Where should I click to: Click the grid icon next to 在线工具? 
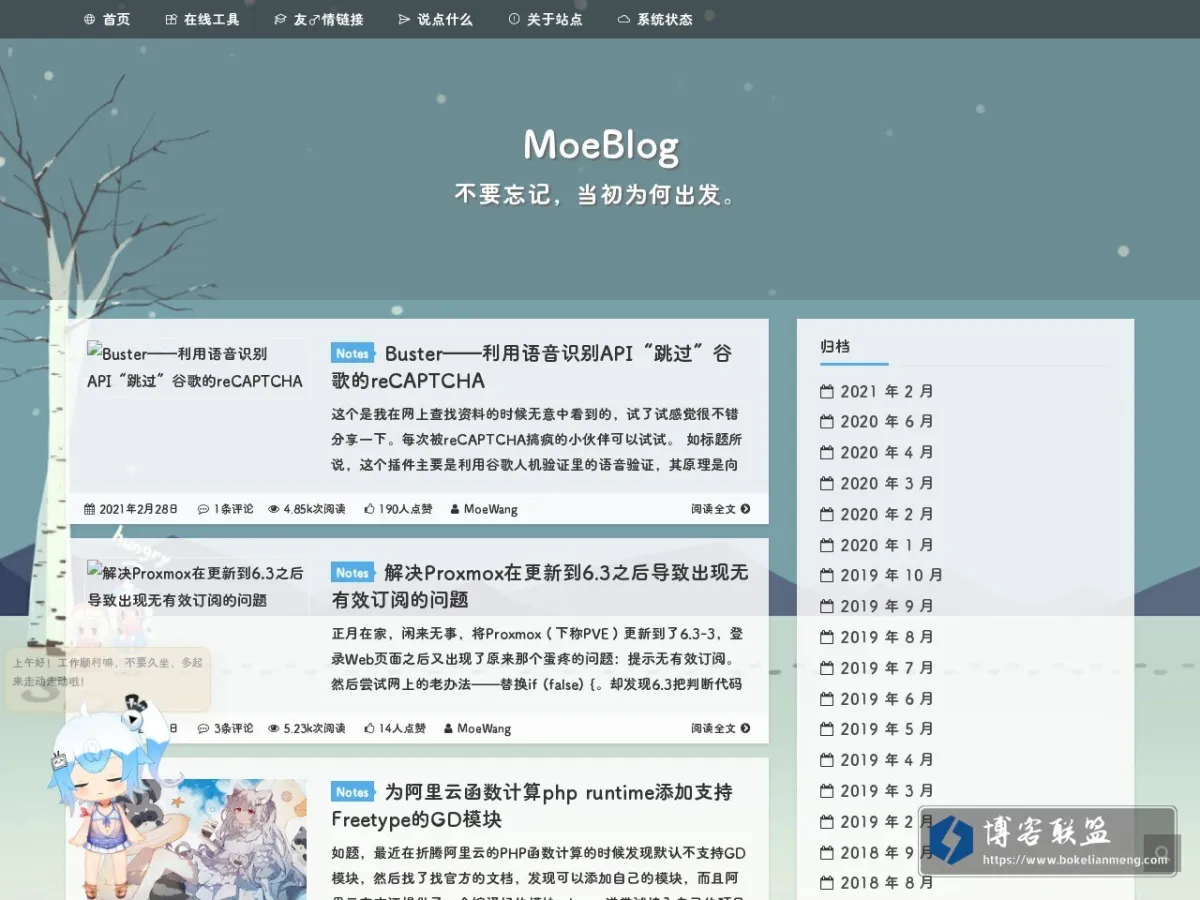(x=171, y=19)
